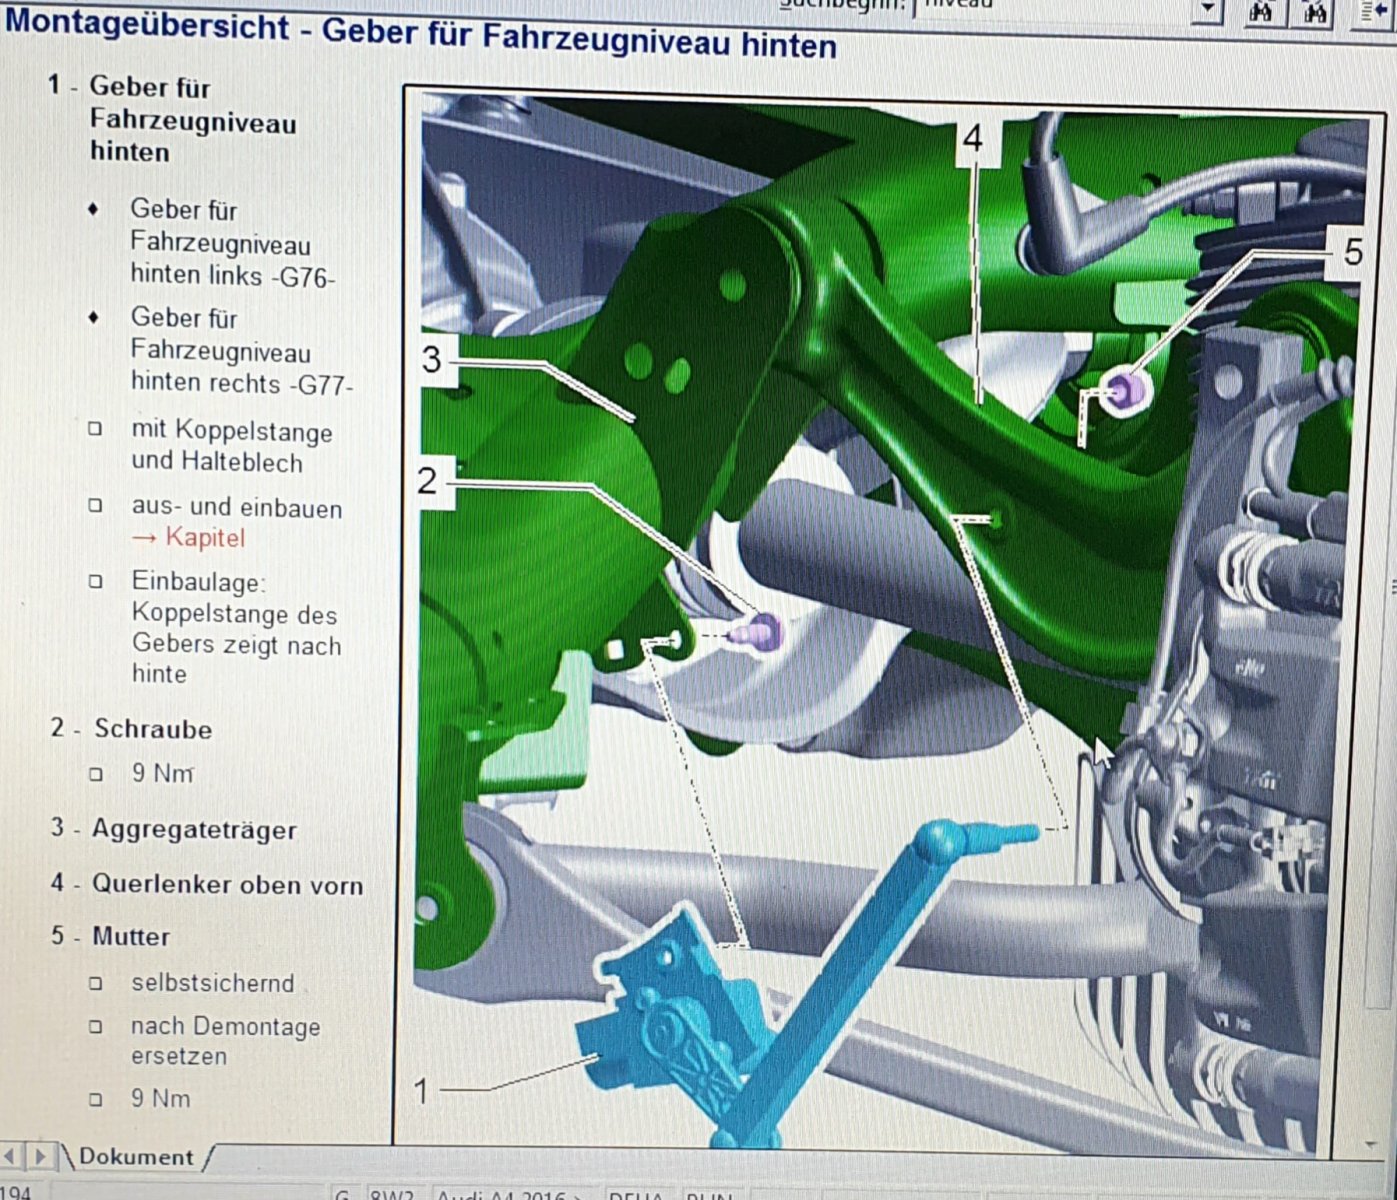Switch to the Dokument tab
This screenshot has width=1397, height=1200.
(136, 1157)
